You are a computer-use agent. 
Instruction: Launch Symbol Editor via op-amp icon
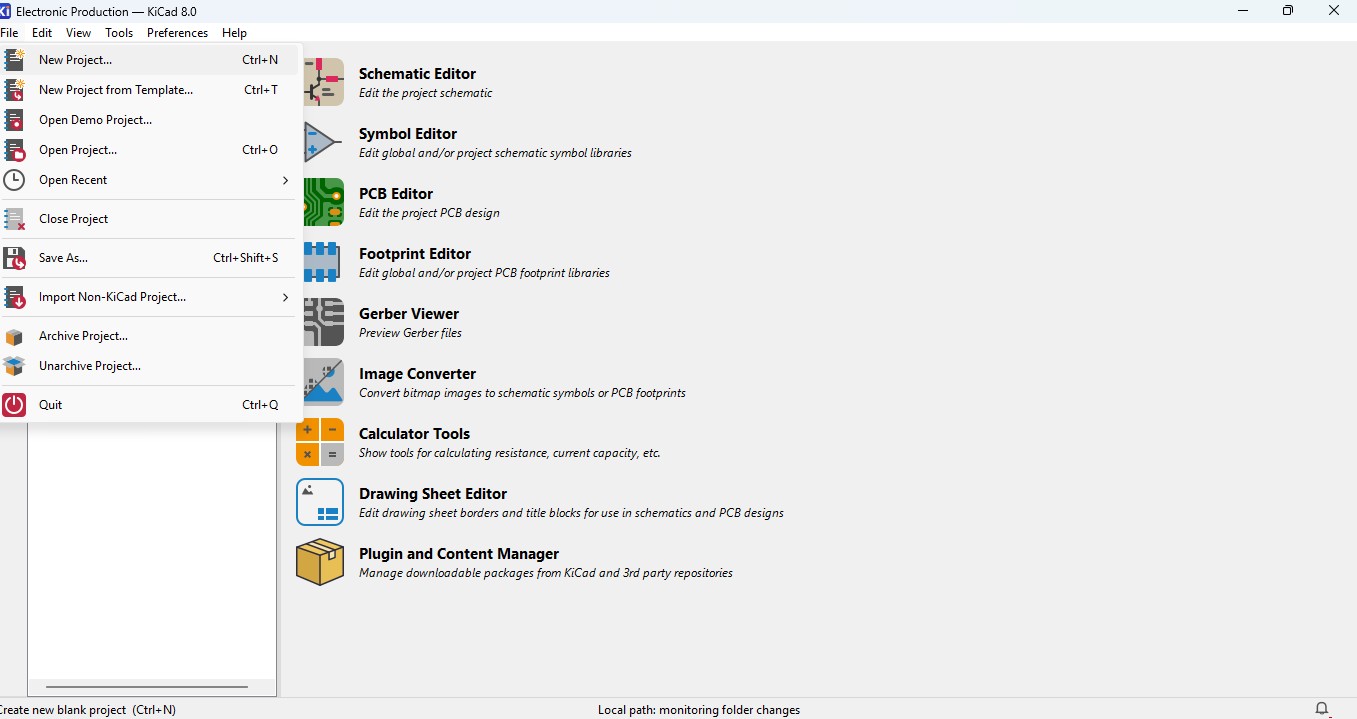pos(322,142)
